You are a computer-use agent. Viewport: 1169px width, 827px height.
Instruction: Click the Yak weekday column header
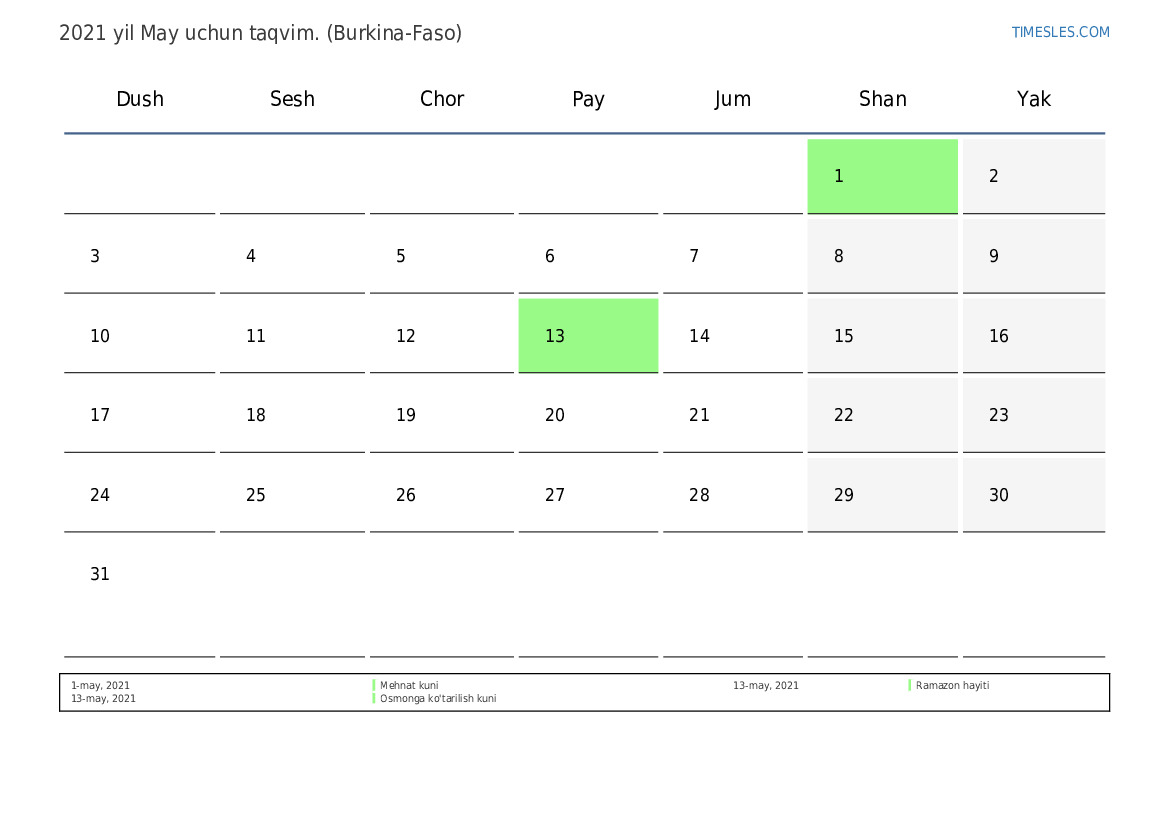pos(1033,99)
